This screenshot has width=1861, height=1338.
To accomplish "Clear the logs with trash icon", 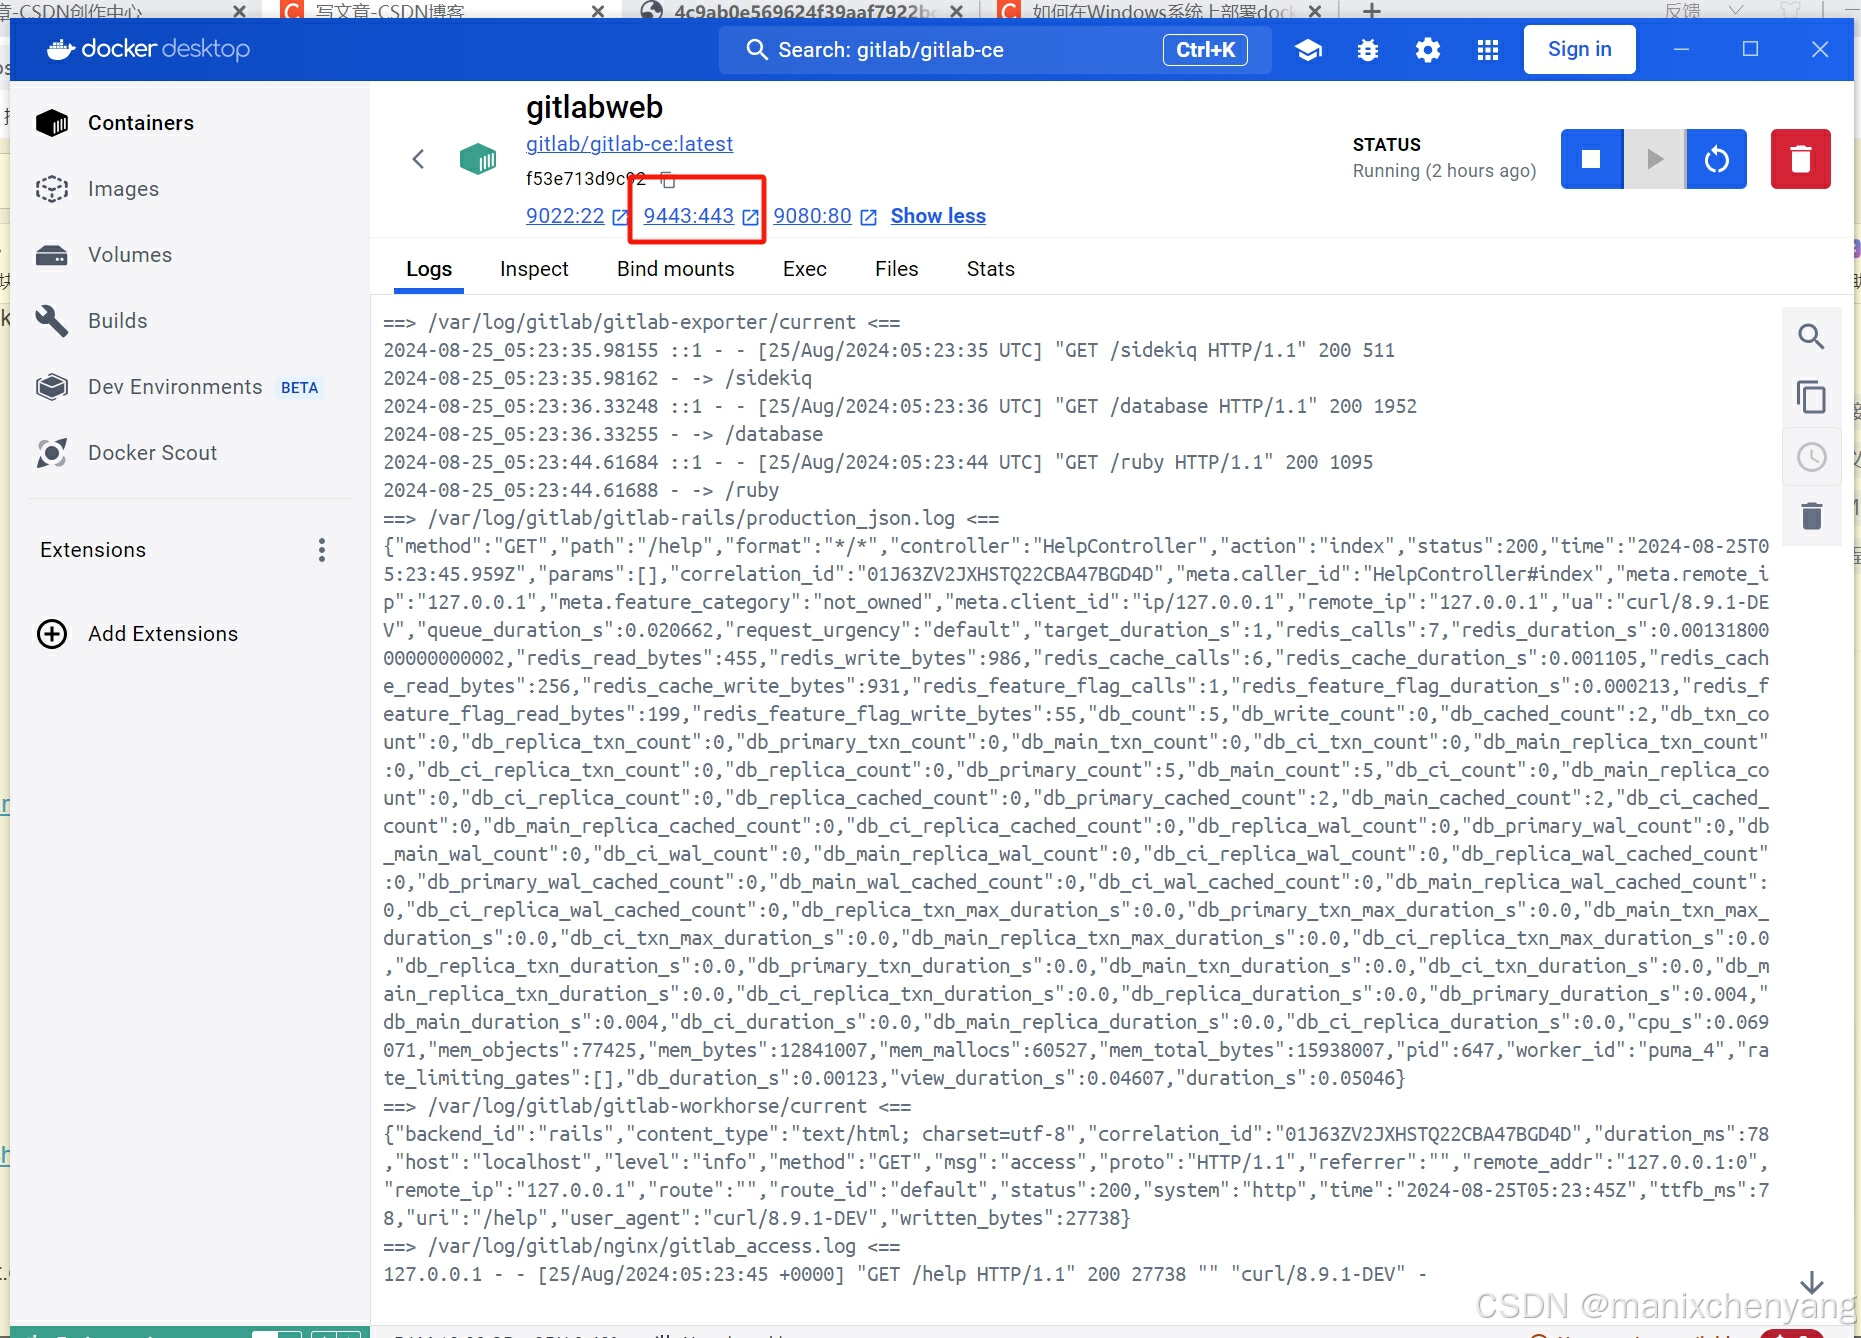I will point(1811,516).
